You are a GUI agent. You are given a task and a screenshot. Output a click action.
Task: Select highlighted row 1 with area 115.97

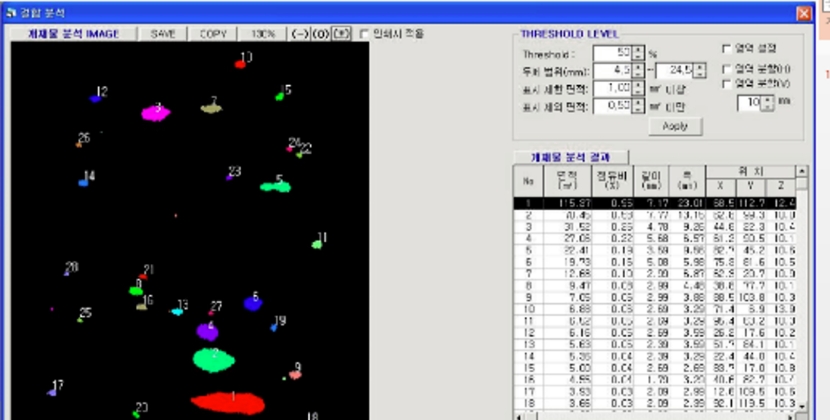point(655,203)
